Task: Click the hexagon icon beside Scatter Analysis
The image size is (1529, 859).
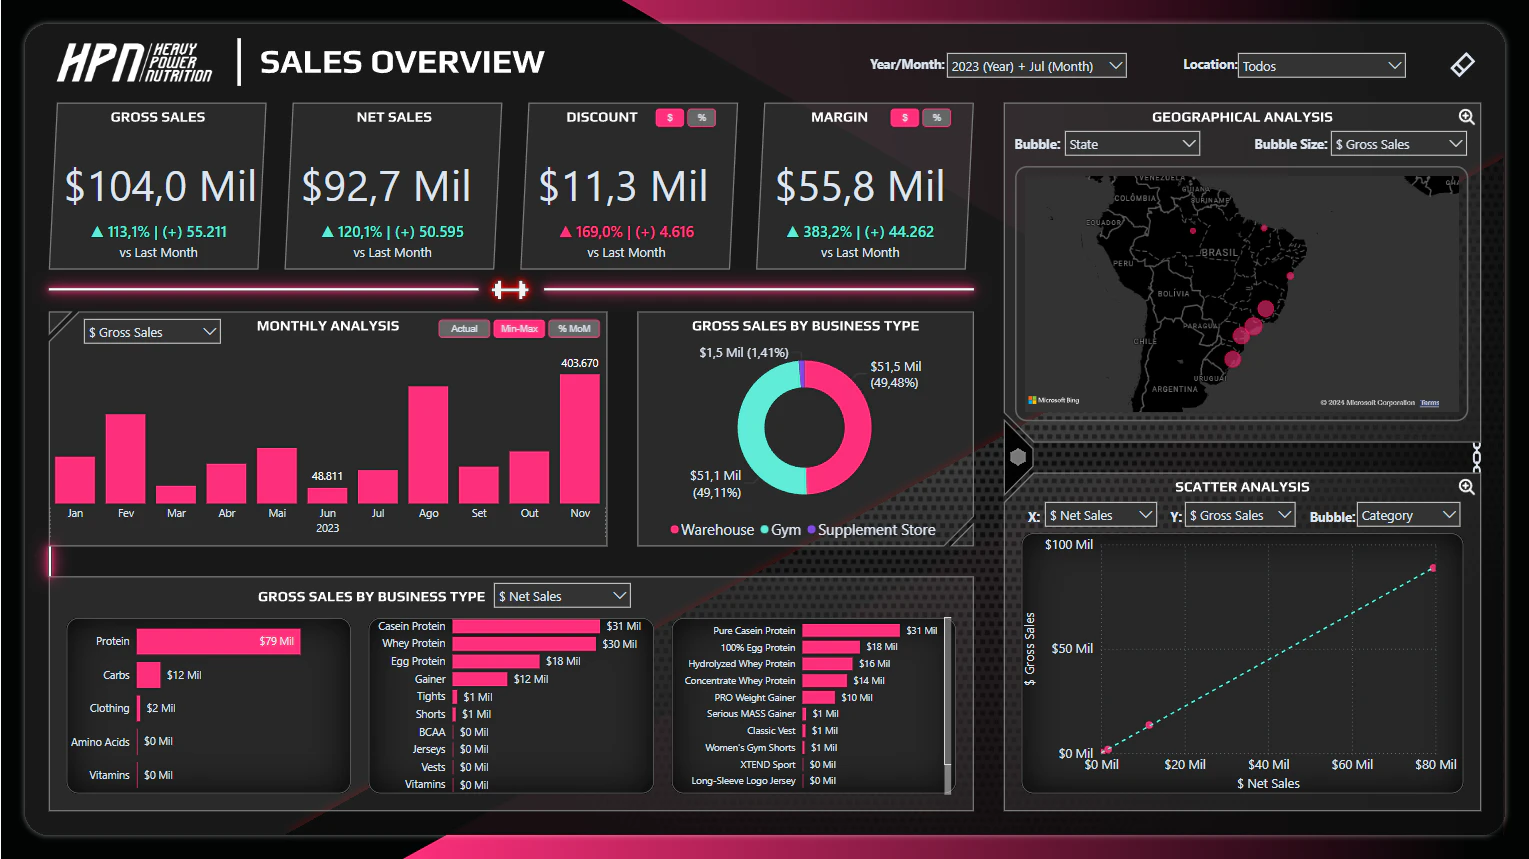Action: [x=1018, y=457]
